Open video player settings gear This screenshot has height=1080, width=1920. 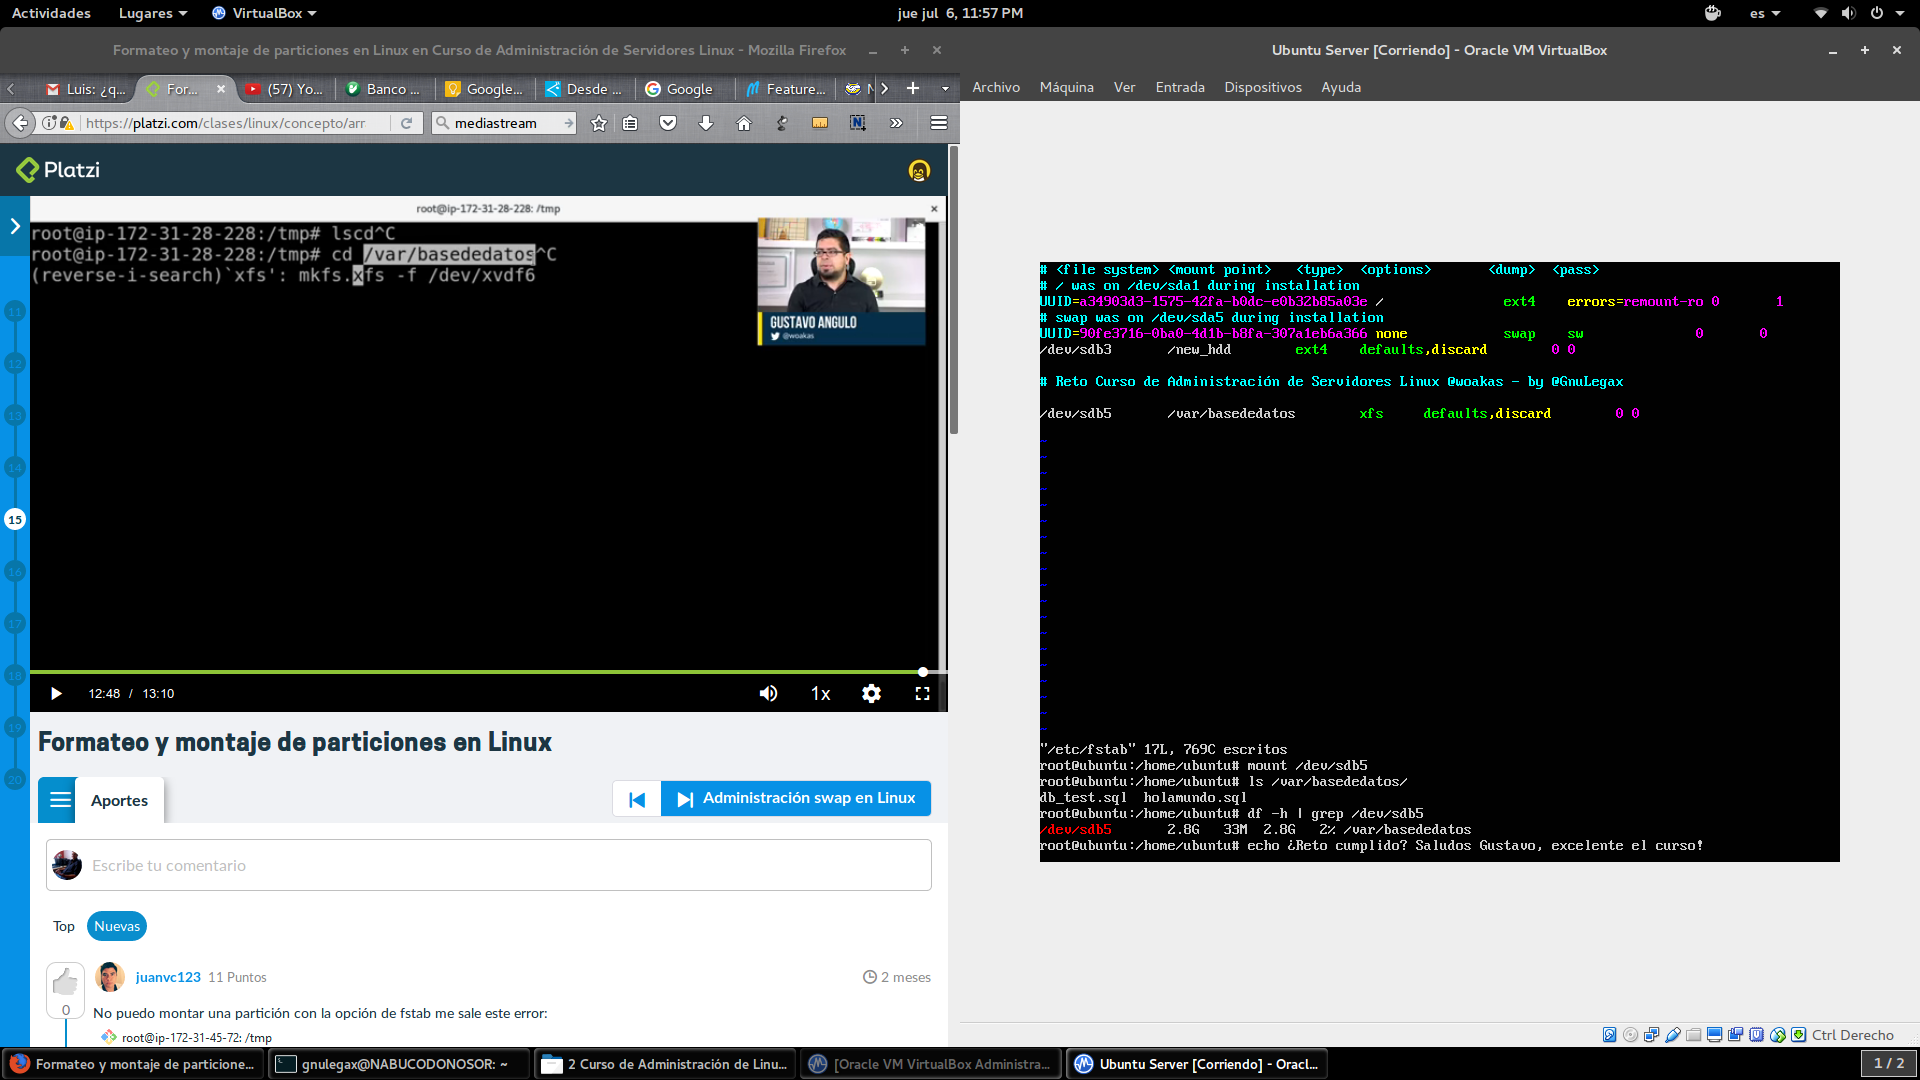click(x=871, y=694)
